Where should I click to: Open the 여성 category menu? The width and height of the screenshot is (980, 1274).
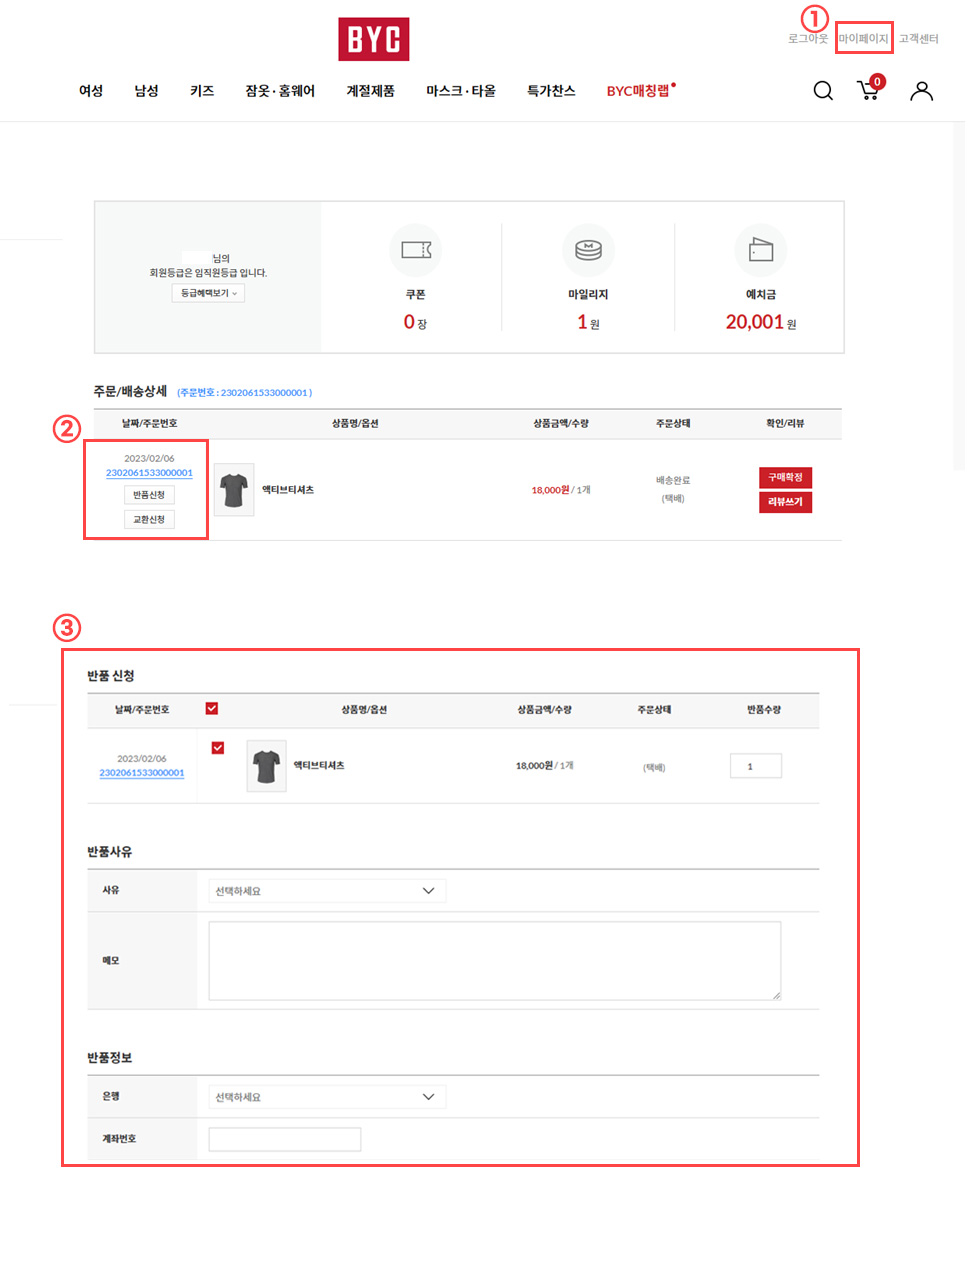[x=91, y=91]
